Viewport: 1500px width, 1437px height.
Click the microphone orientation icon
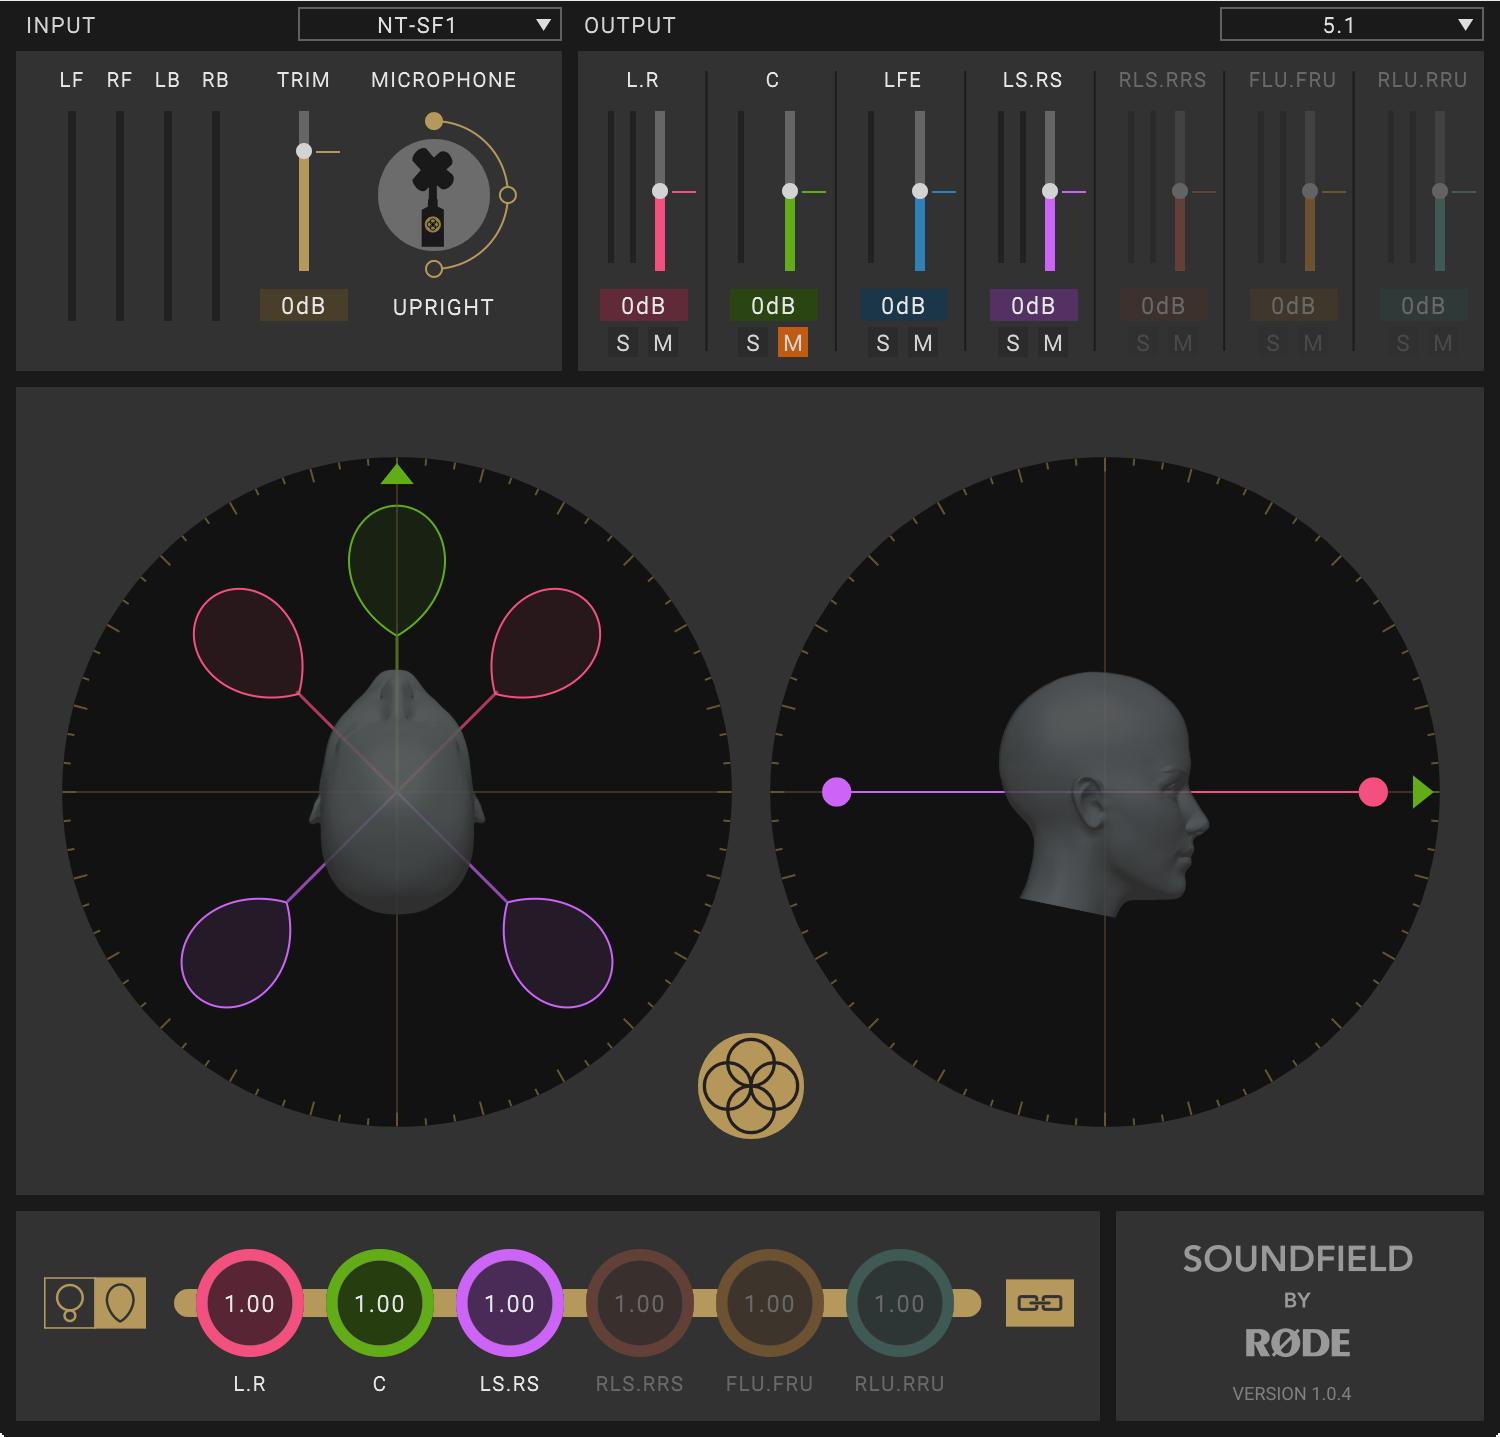pos(434,195)
